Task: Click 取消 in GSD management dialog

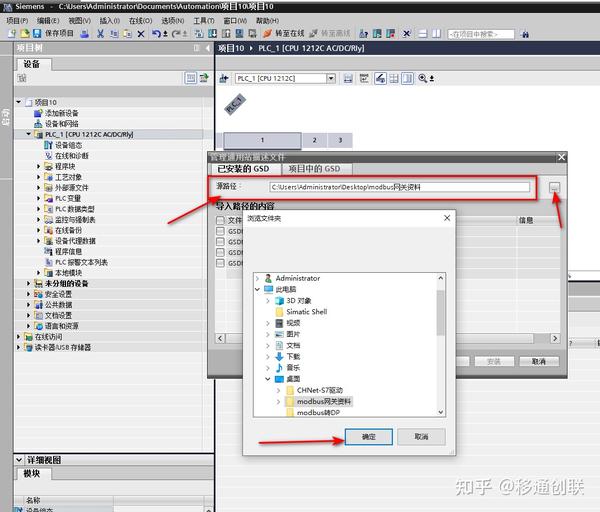Action: (539, 361)
